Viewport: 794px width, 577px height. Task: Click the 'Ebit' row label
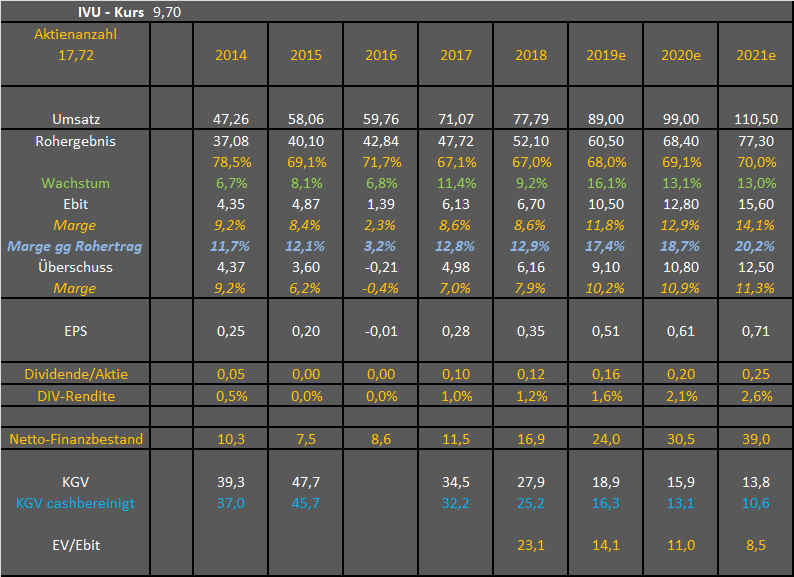pos(75,204)
